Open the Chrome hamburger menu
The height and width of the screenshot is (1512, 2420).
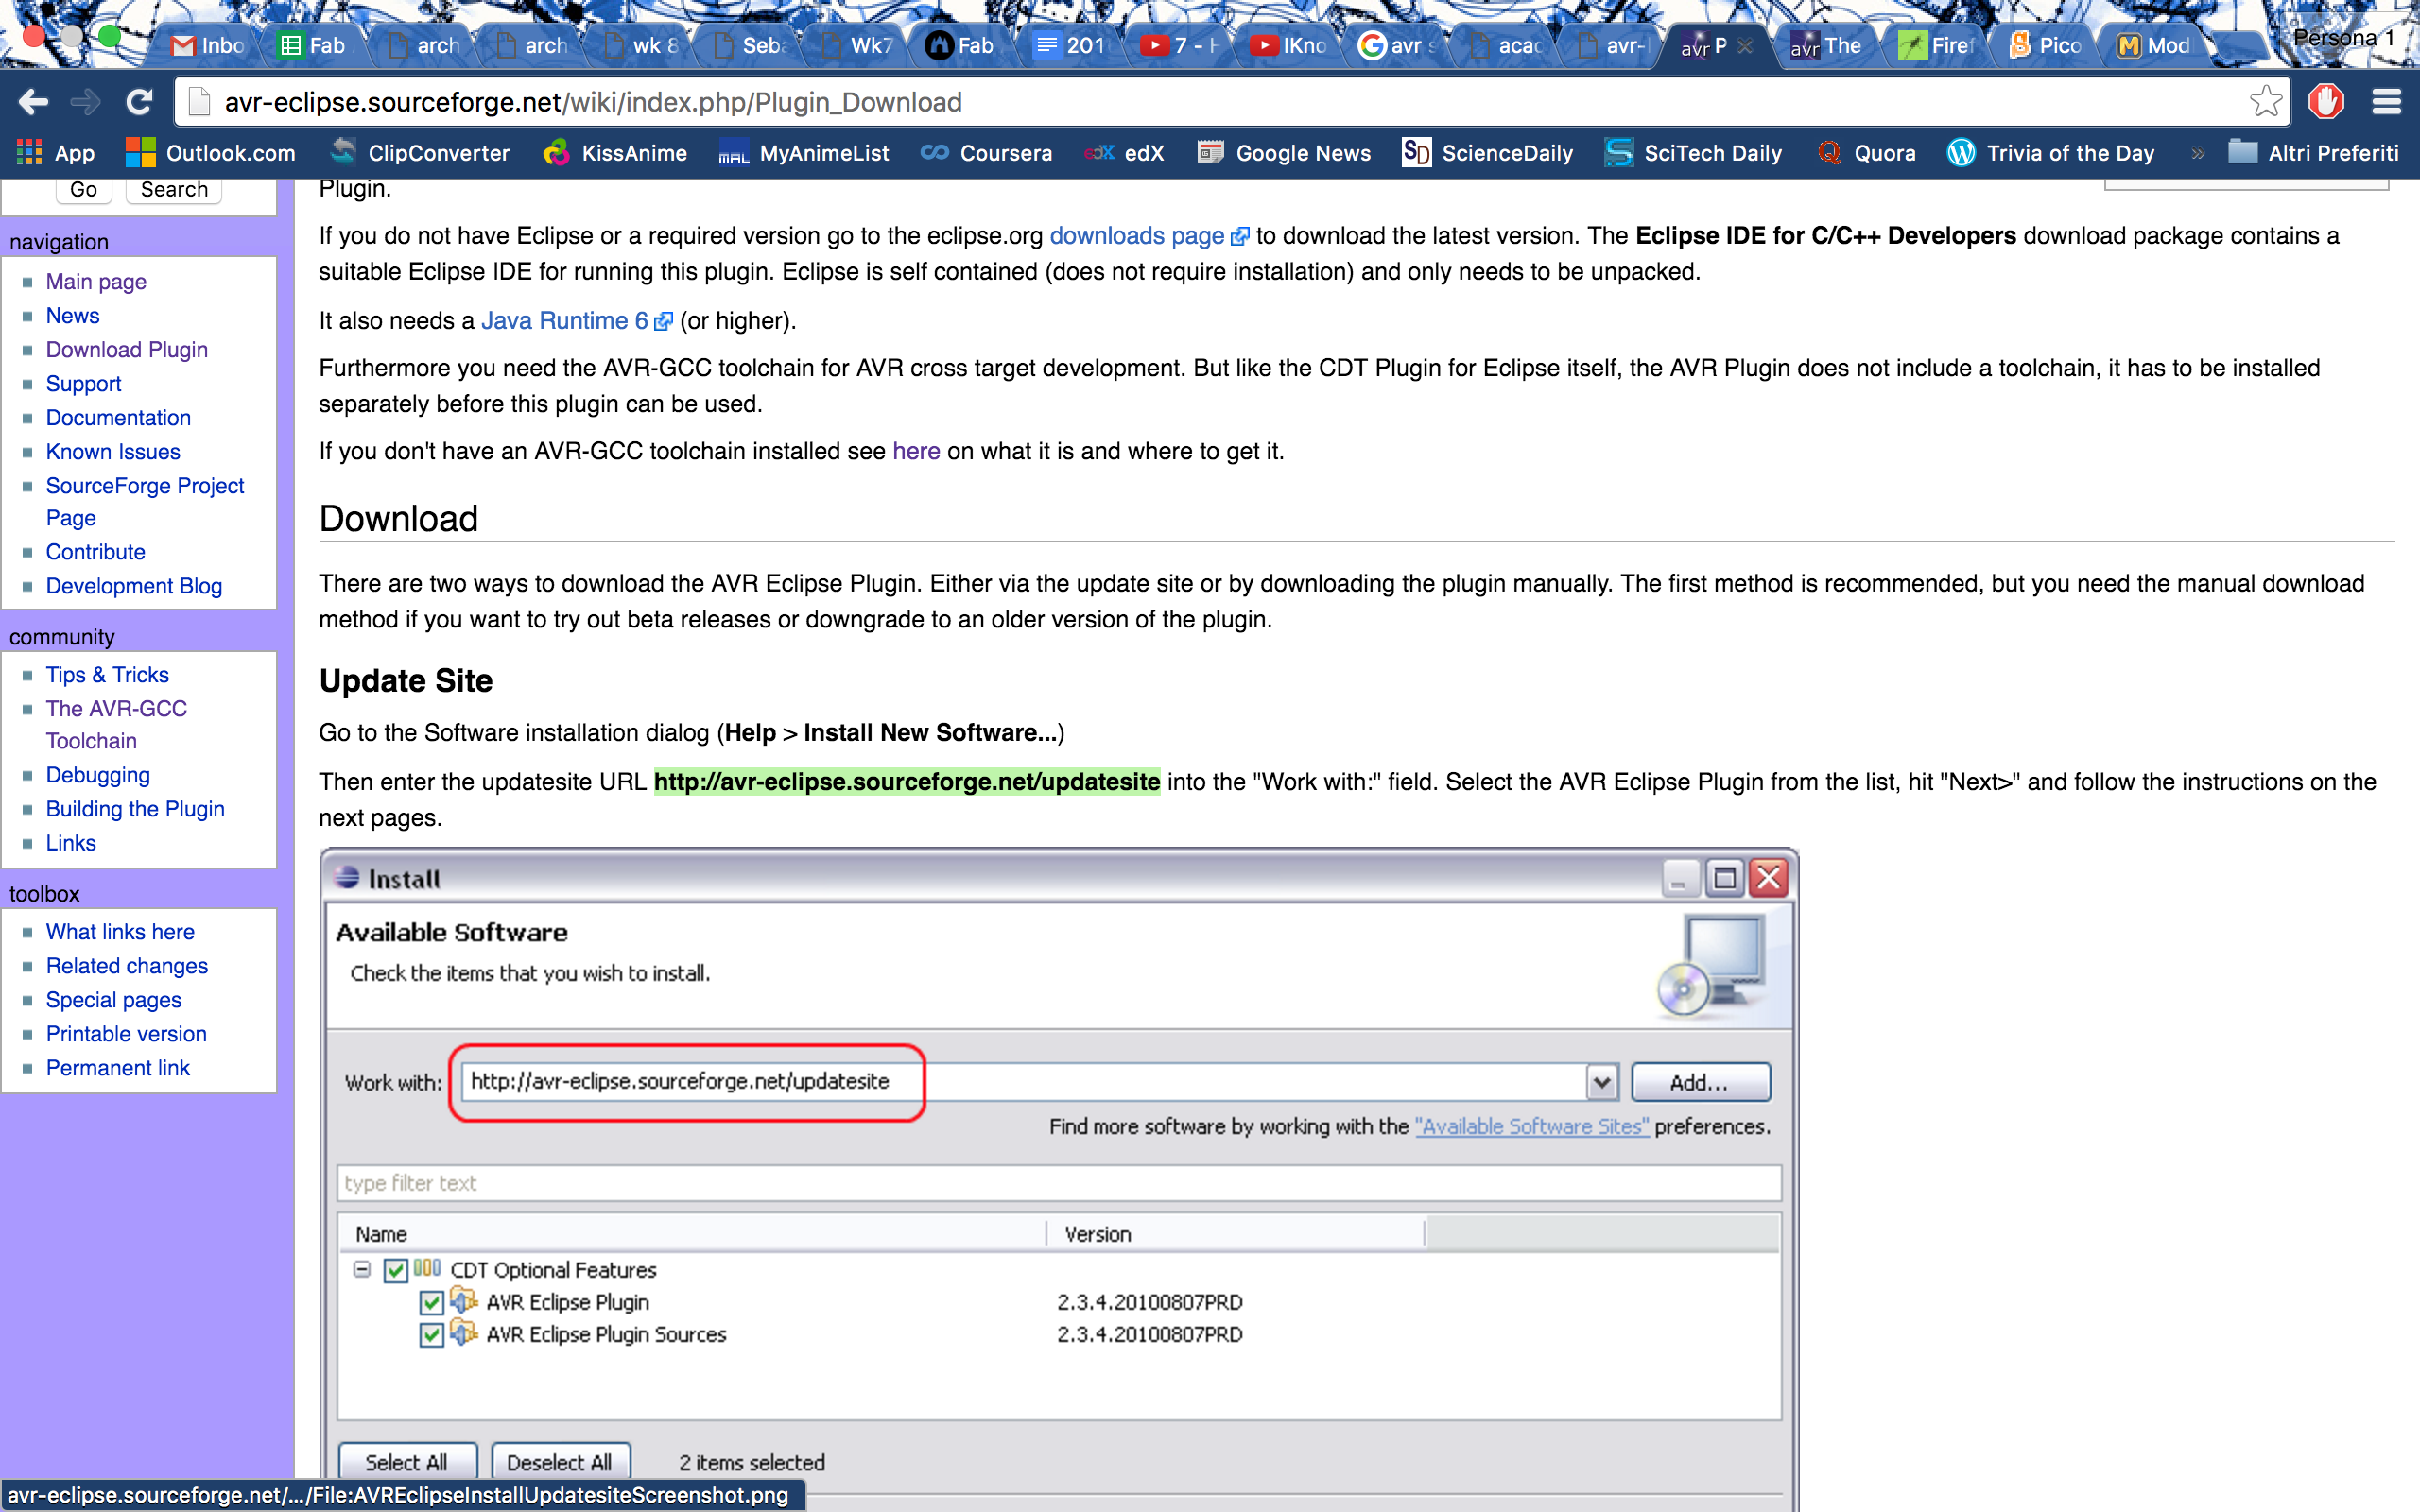click(2387, 102)
